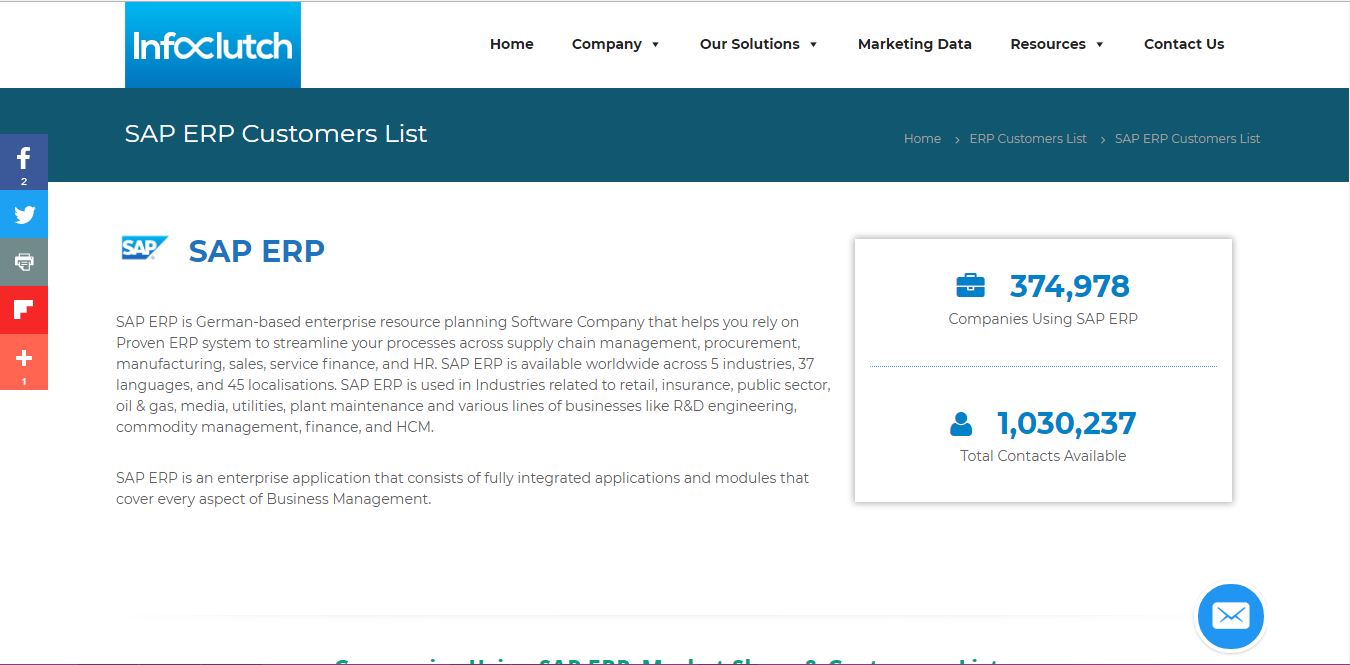Image resolution: width=1350 pixels, height=665 pixels.
Task: Open the Our Solutions menu
Action: coord(750,44)
